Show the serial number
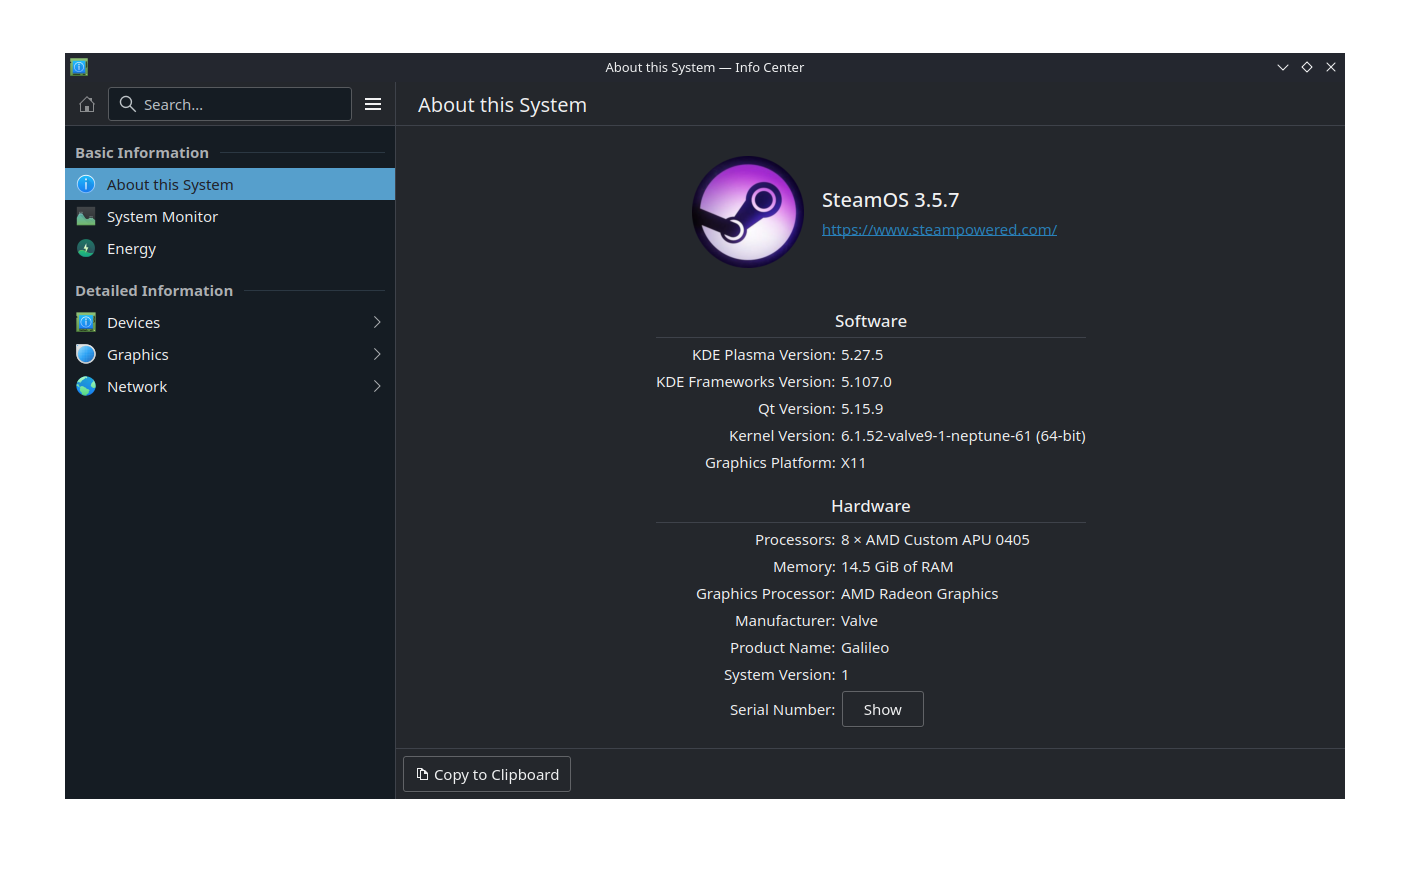This screenshot has width=1410, height=876. pyautogui.click(x=883, y=709)
